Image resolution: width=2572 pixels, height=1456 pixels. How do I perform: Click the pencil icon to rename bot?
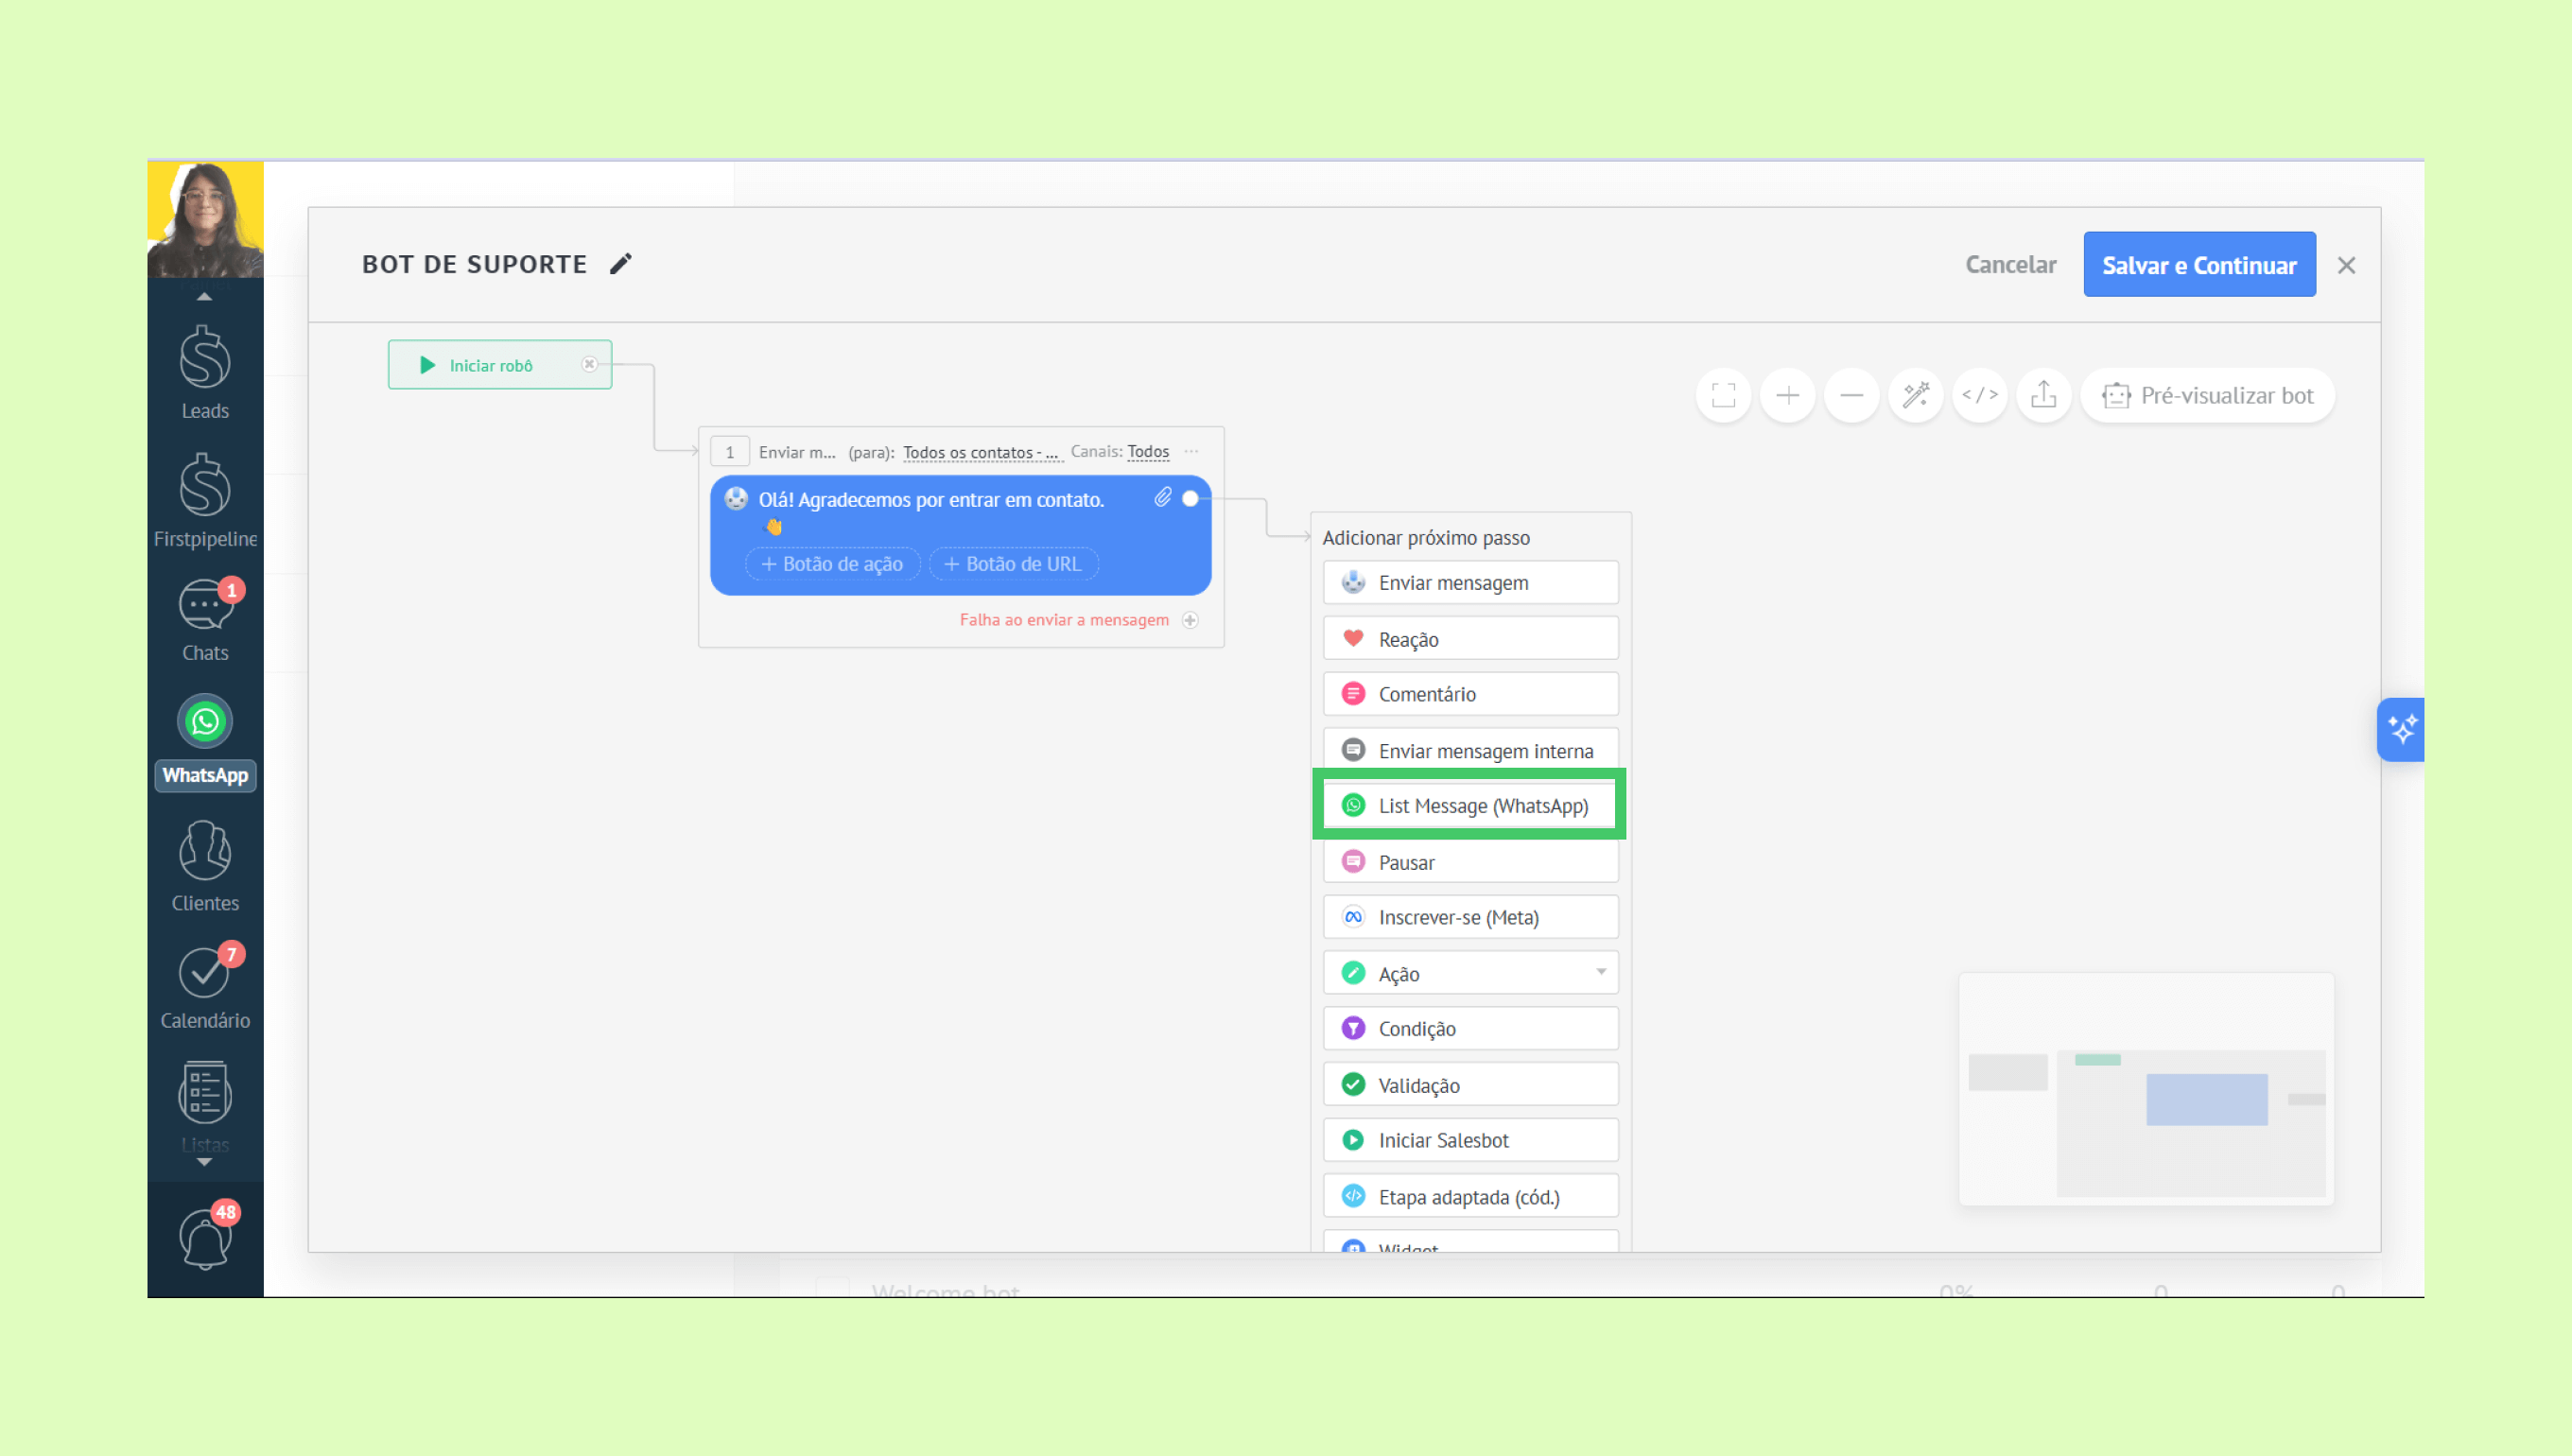tap(621, 264)
